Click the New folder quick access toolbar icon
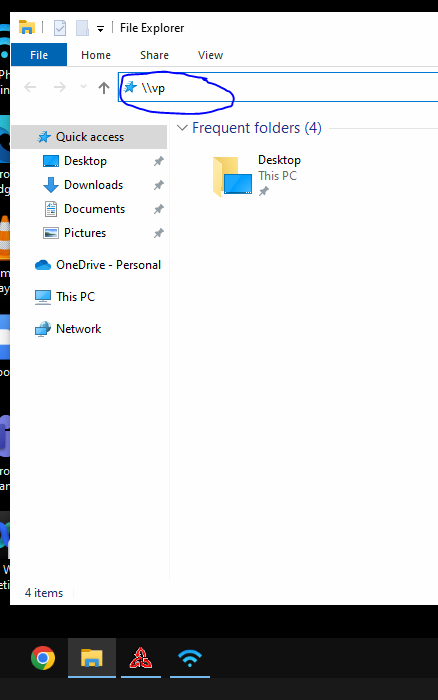Image resolution: width=438 pixels, height=700 pixels. tap(82, 28)
